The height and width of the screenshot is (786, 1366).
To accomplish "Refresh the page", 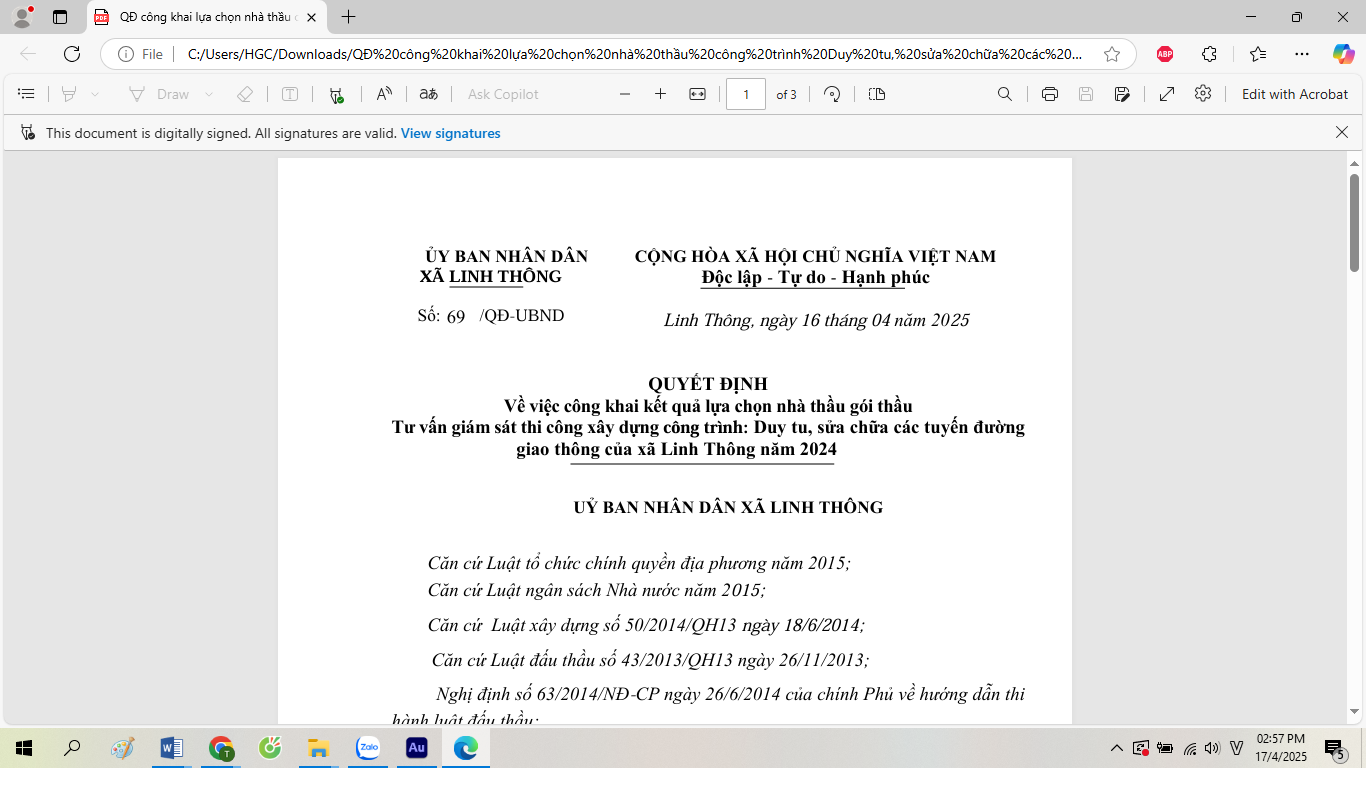I will pyautogui.click(x=72, y=54).
